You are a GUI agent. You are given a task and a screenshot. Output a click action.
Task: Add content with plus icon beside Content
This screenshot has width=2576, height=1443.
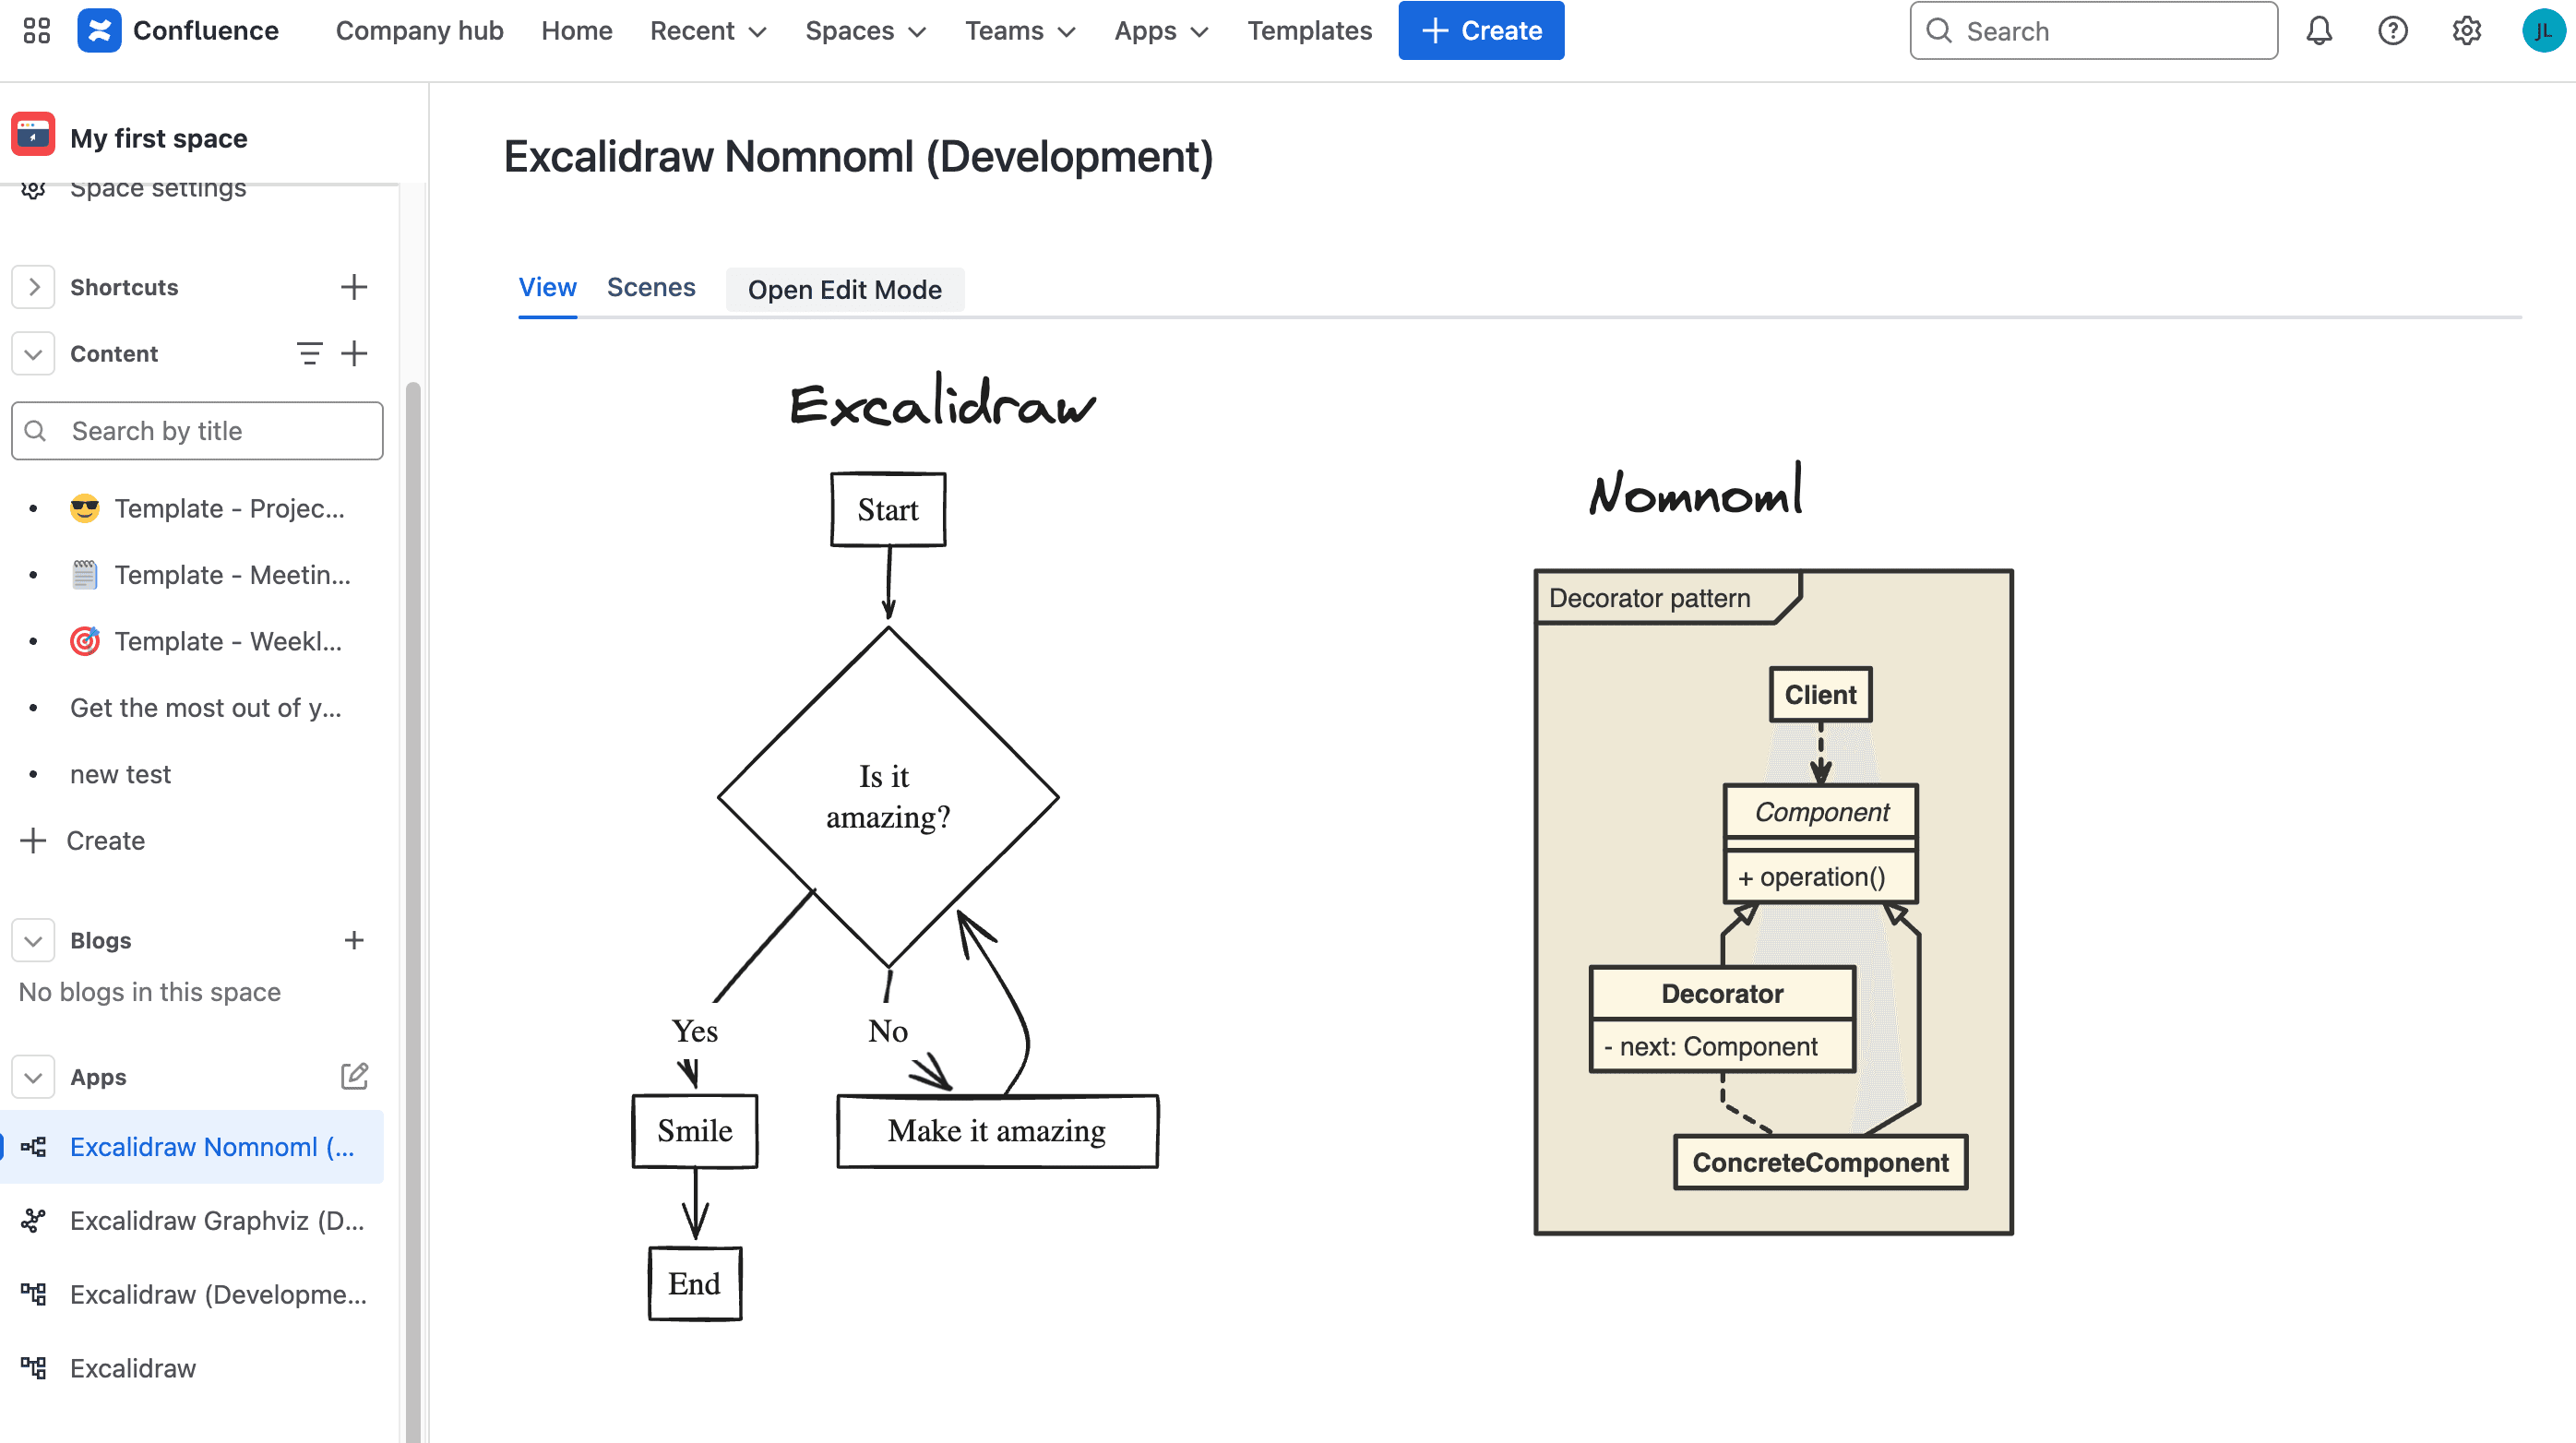click(x=354, y=353)
